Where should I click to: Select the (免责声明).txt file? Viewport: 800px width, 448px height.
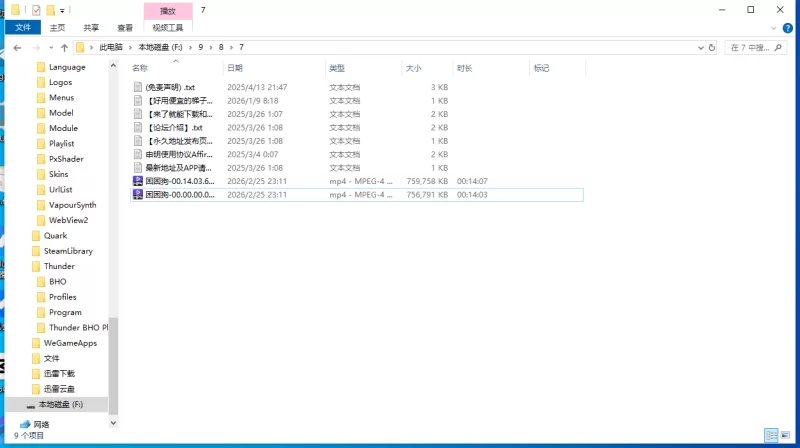357,87
